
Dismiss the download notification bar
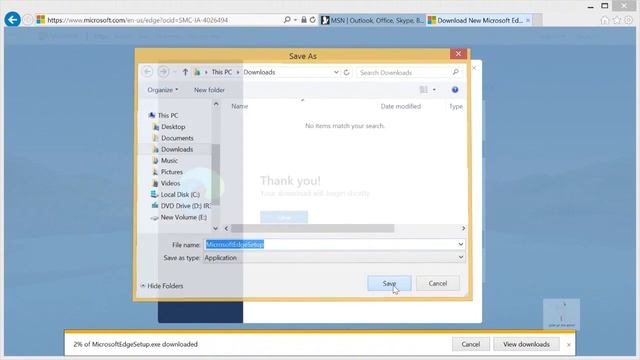click(x=569, y=345)
